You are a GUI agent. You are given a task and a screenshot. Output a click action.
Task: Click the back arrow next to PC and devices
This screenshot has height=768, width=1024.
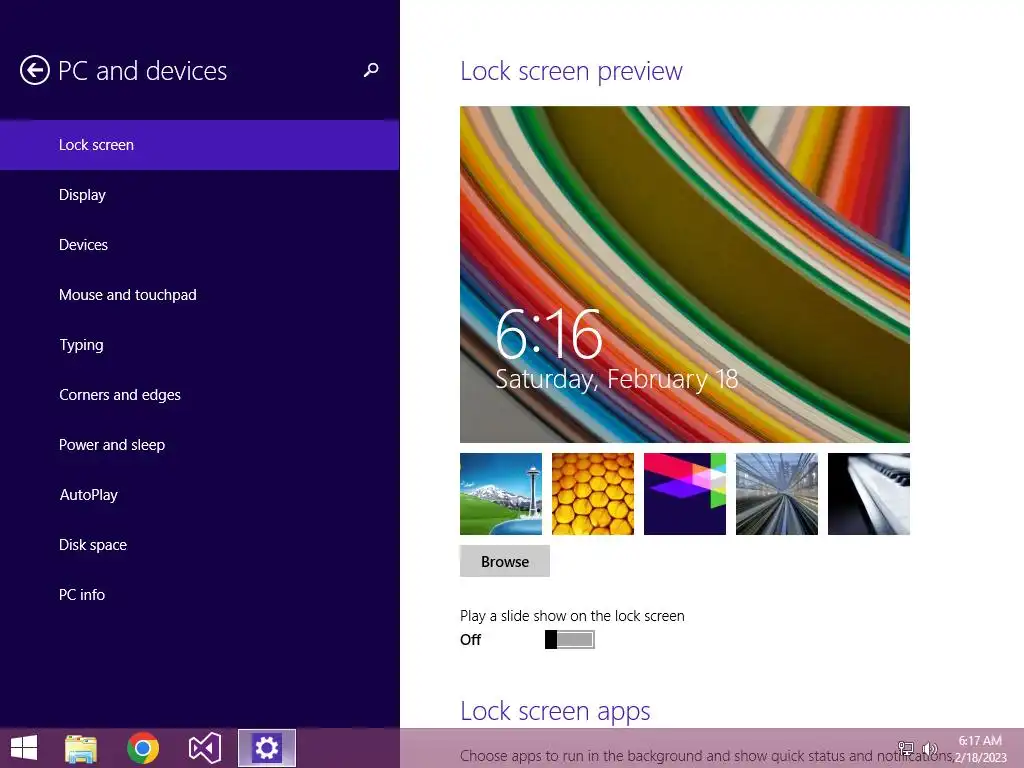pos(35,71)
